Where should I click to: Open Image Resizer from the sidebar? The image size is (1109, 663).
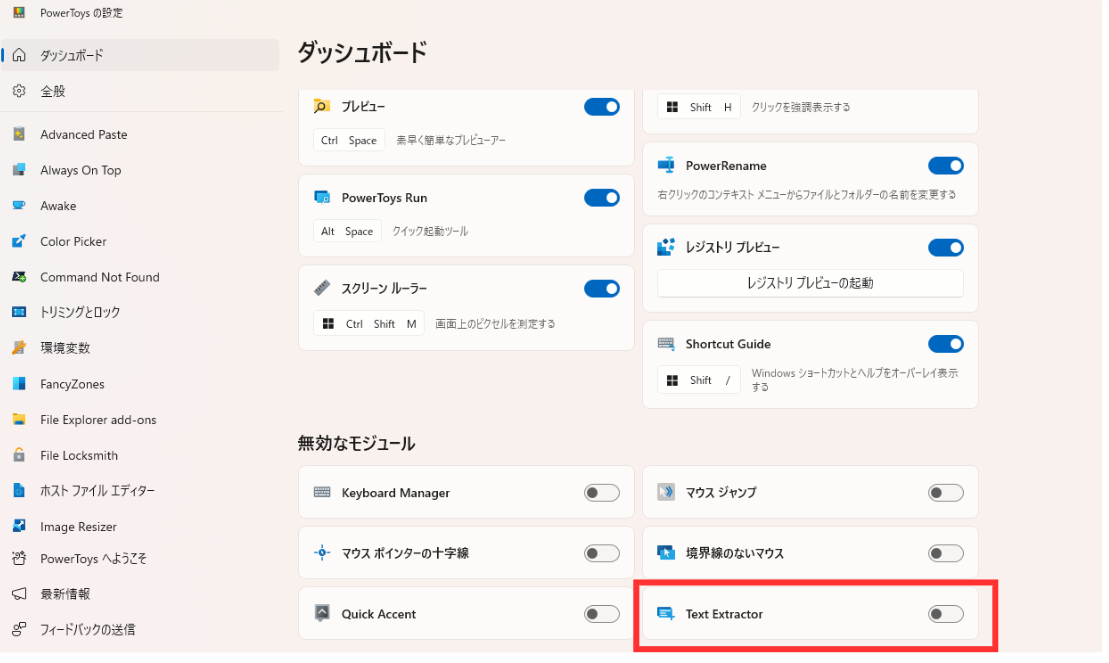coord(140,526)
